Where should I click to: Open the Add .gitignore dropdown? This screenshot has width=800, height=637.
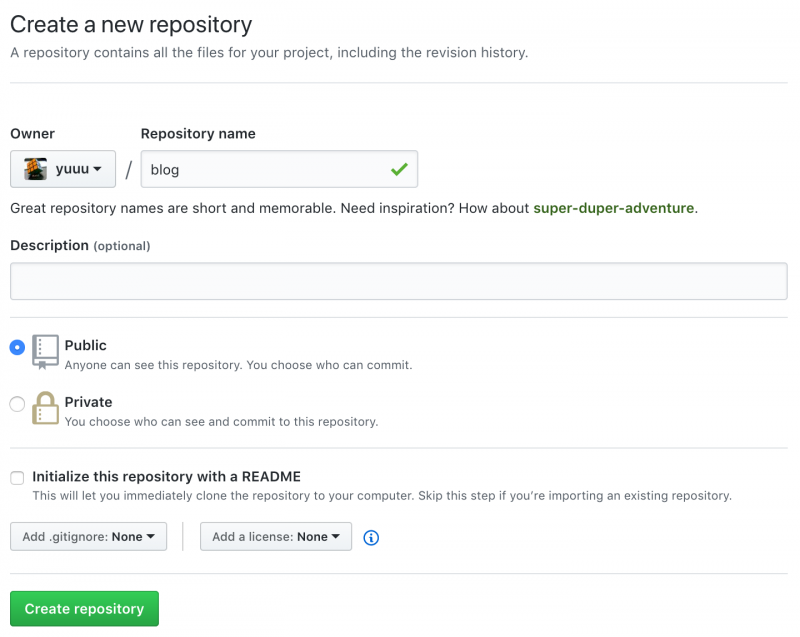(x=88, y=537)
